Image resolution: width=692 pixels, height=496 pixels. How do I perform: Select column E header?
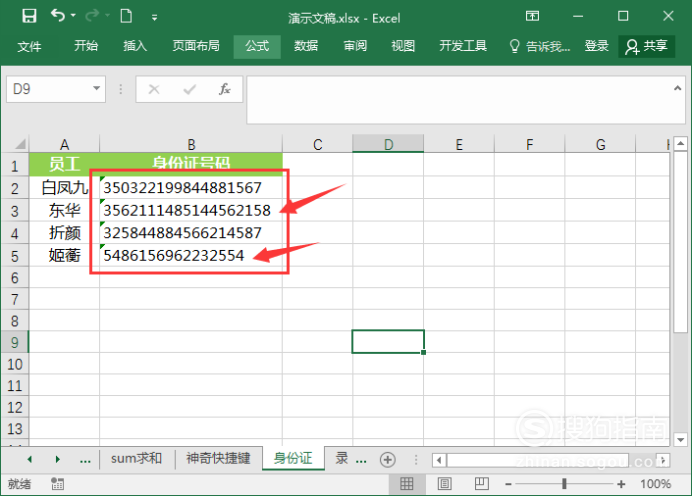459,144
